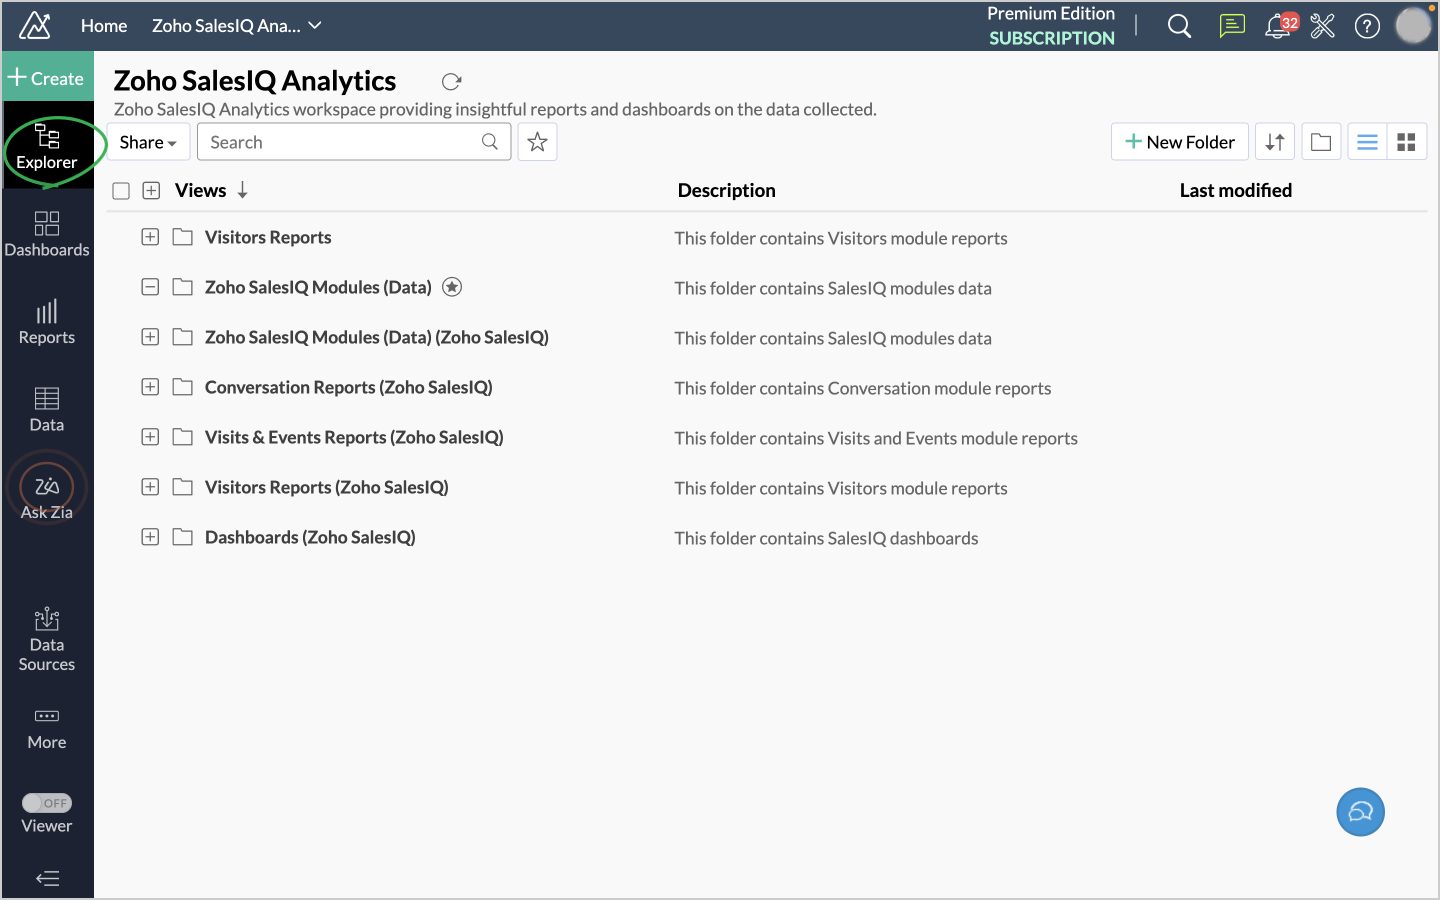The width and height of the screenshot is (1440, 900).
Task: Click the folder icon of Visitors Reports
Action: [182, 237]
